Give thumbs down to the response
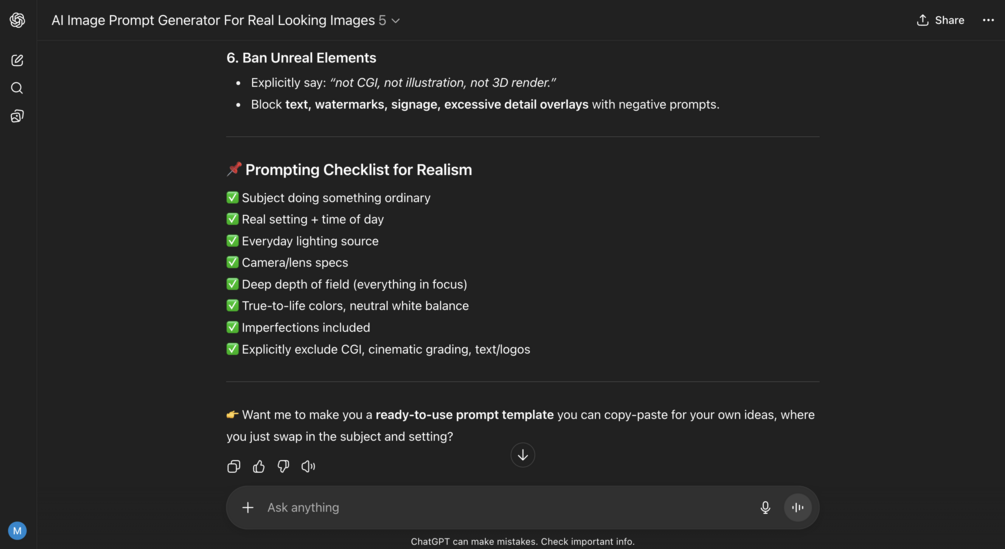Viewport: 1005px width, 549px height. coord(283,466)
